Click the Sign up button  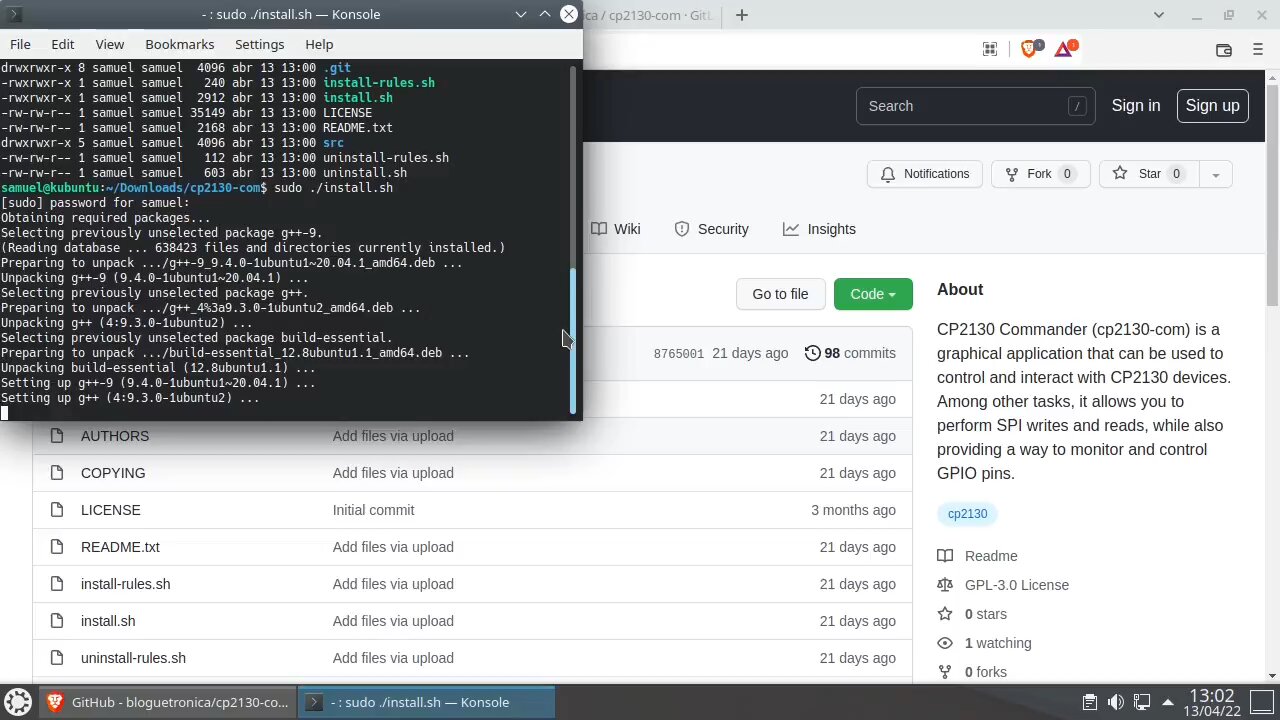1212,106
